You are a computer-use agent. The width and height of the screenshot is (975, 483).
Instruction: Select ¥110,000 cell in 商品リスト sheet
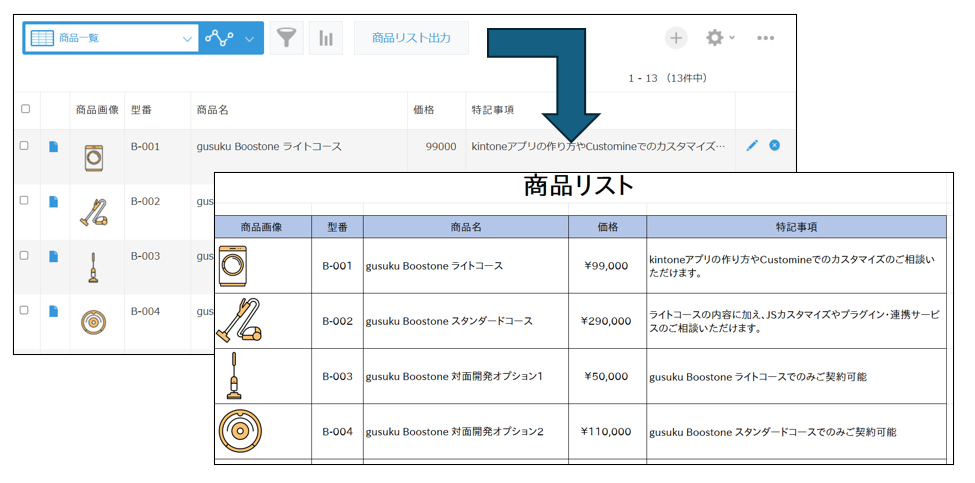point(608,431)
